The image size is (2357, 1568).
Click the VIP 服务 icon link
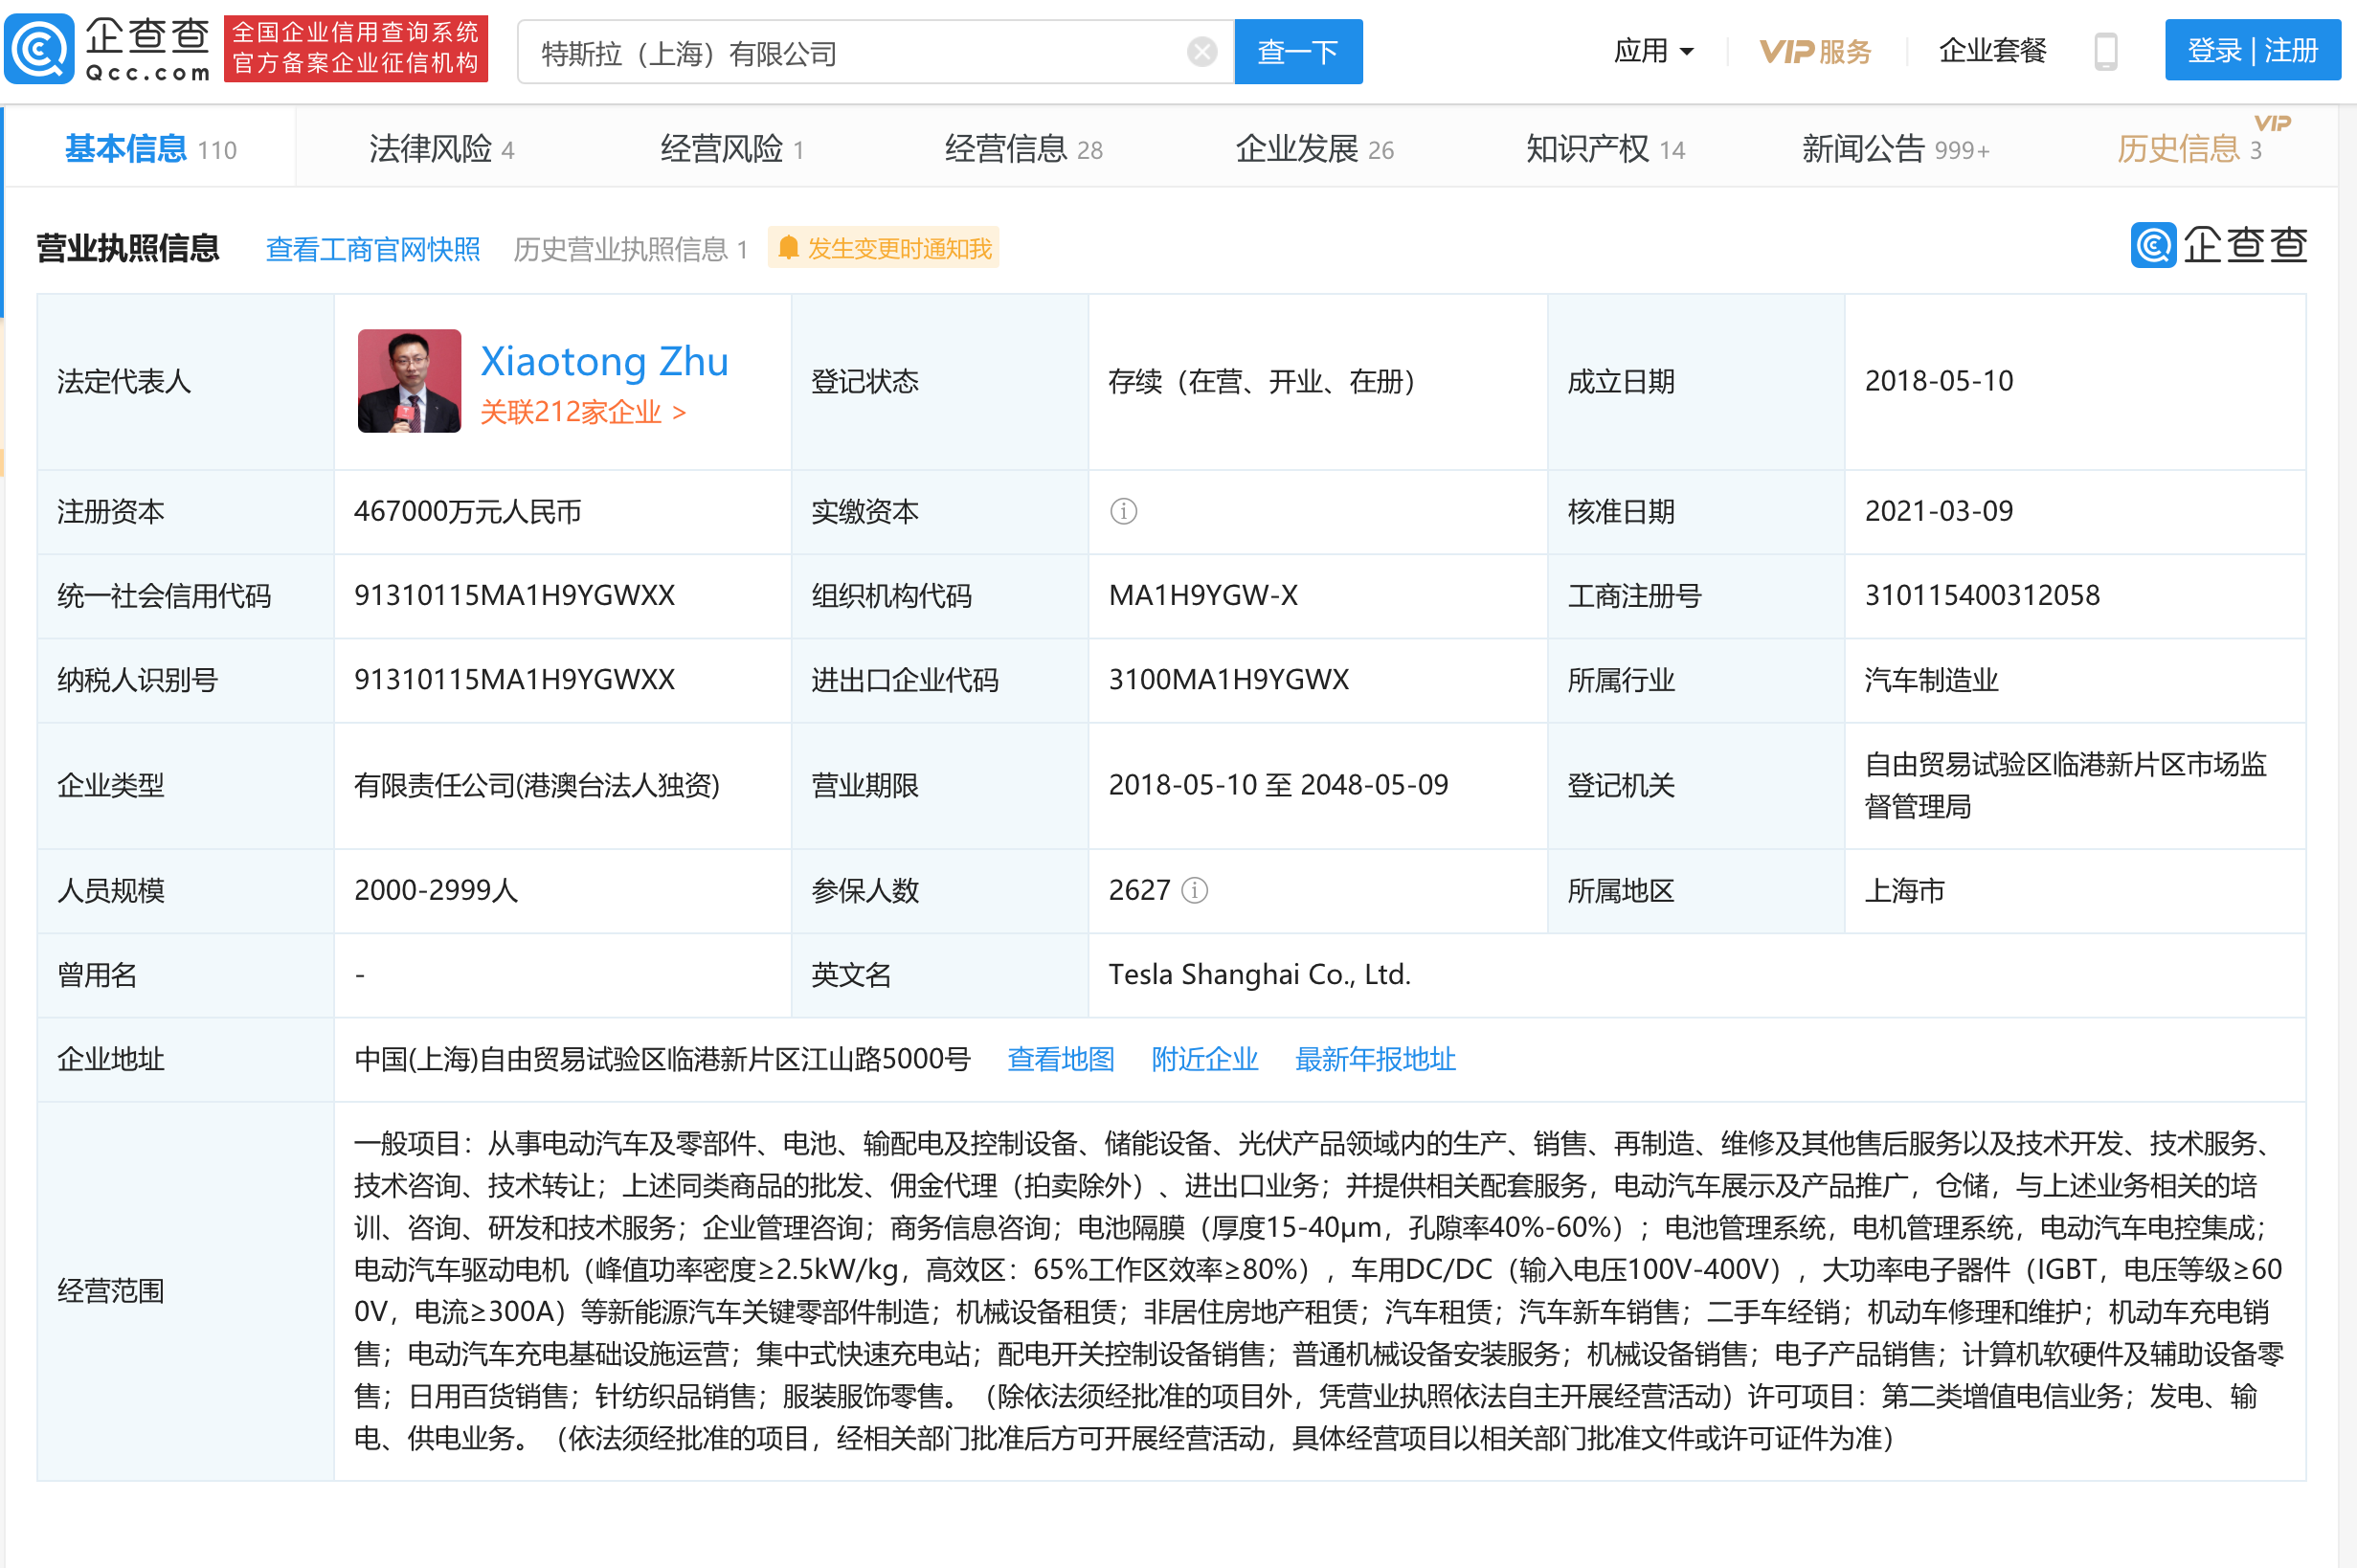[x=1815, y=51]
